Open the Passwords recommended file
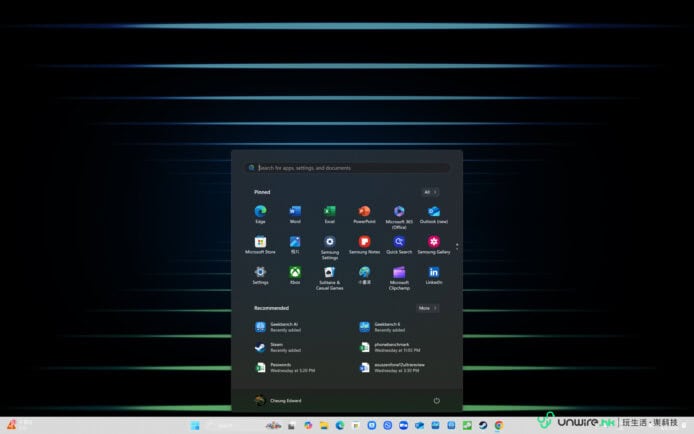This screenshot has height=434, width=694. click(279, 367)
